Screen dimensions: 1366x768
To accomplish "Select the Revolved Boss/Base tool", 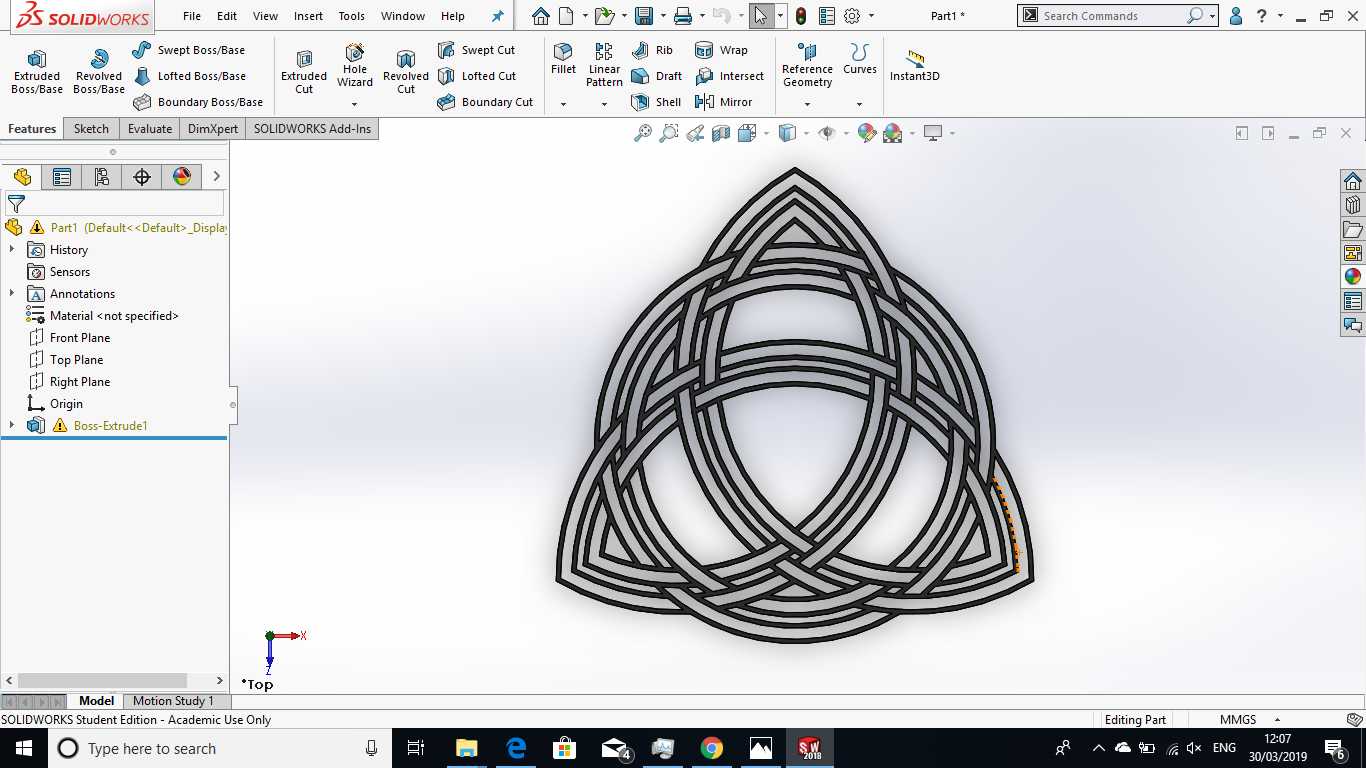I will (99, 72).
